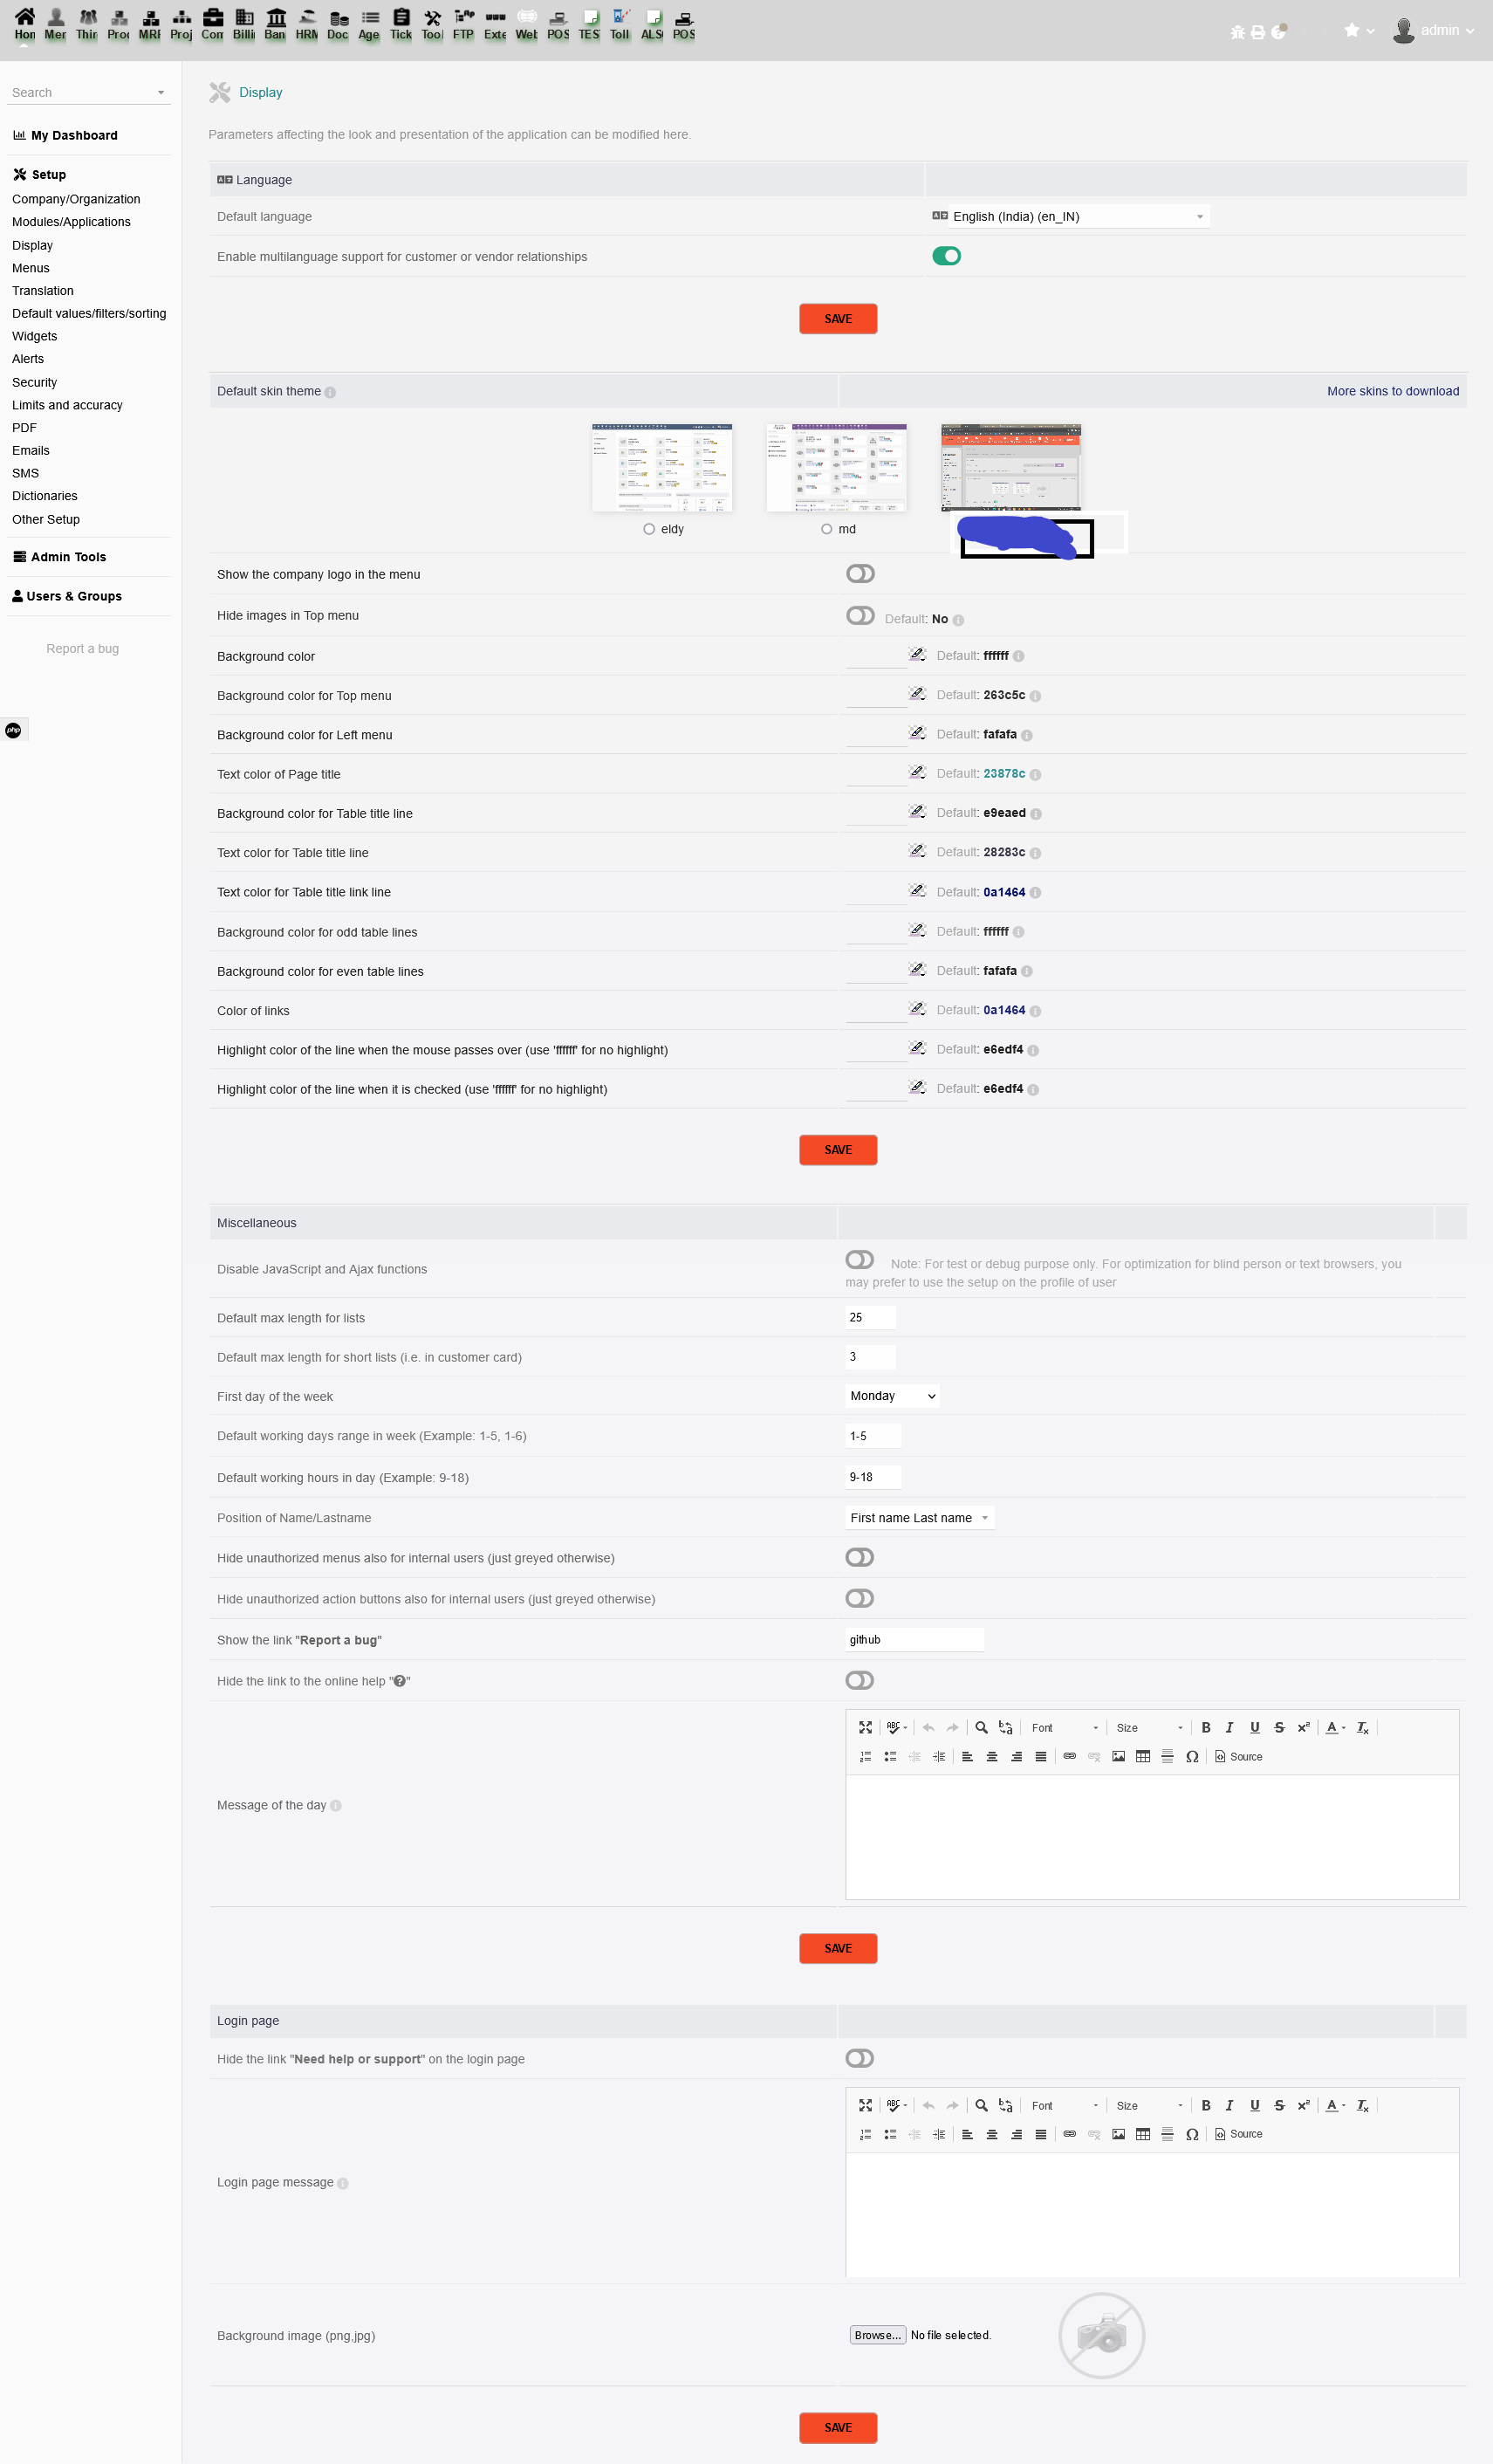Open Dictionaries in Setup menu
Image resolution: width=1493 pixels, height=2464 pixels.
pos(44,496)
